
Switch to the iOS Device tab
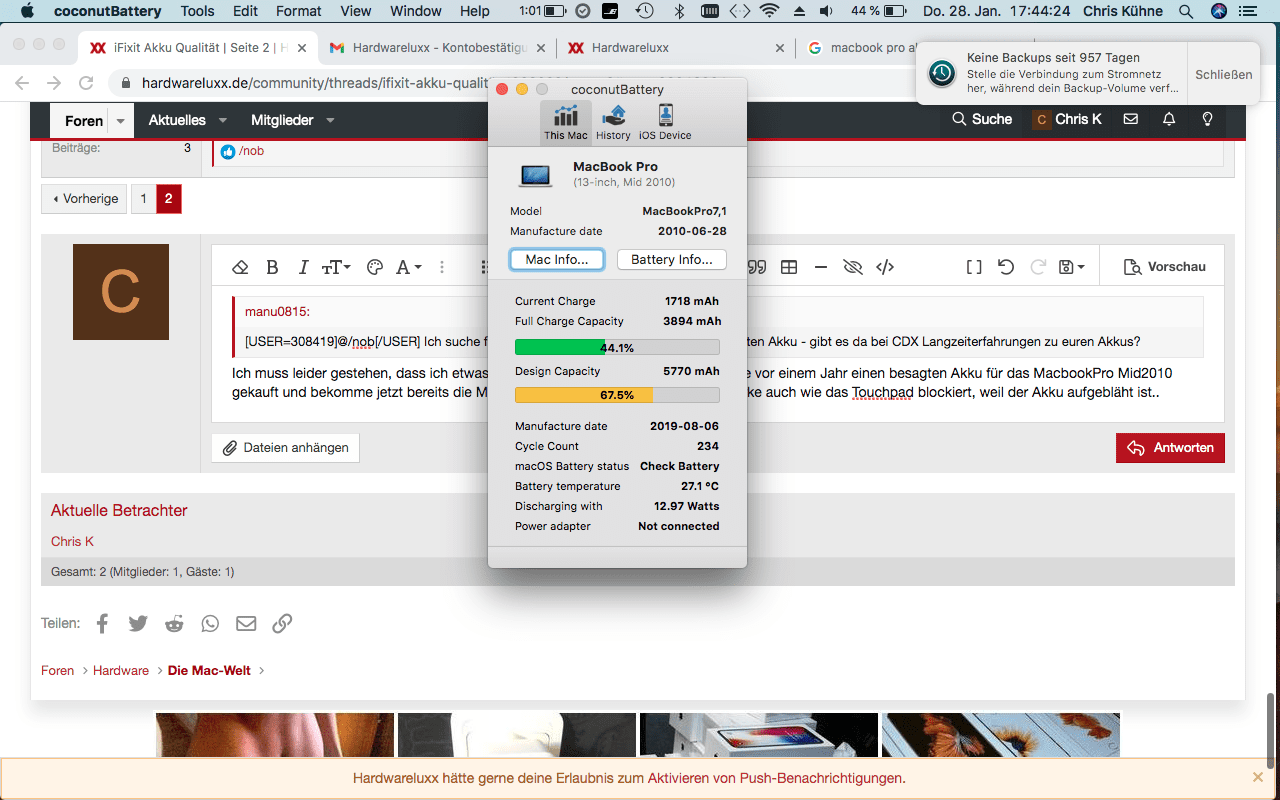665,122
